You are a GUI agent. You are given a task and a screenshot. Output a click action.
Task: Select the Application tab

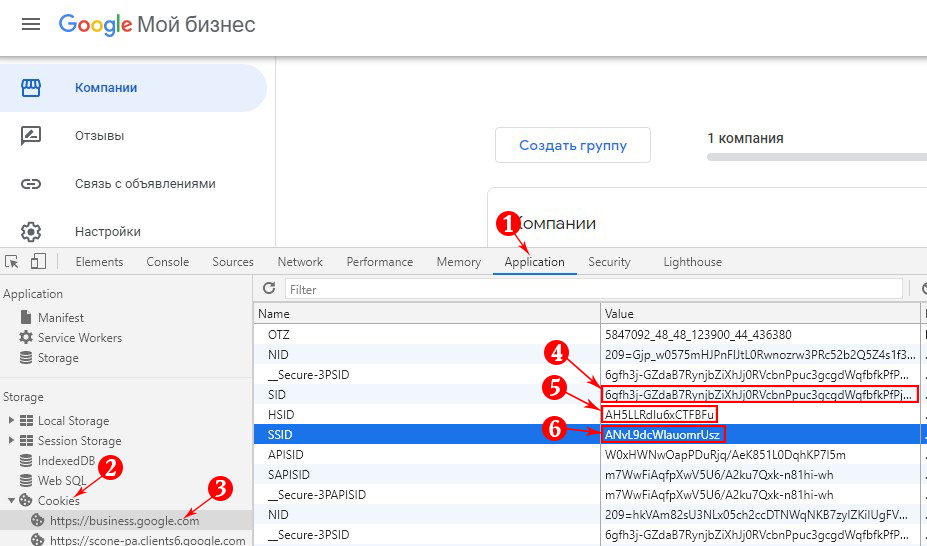point(534,262)
